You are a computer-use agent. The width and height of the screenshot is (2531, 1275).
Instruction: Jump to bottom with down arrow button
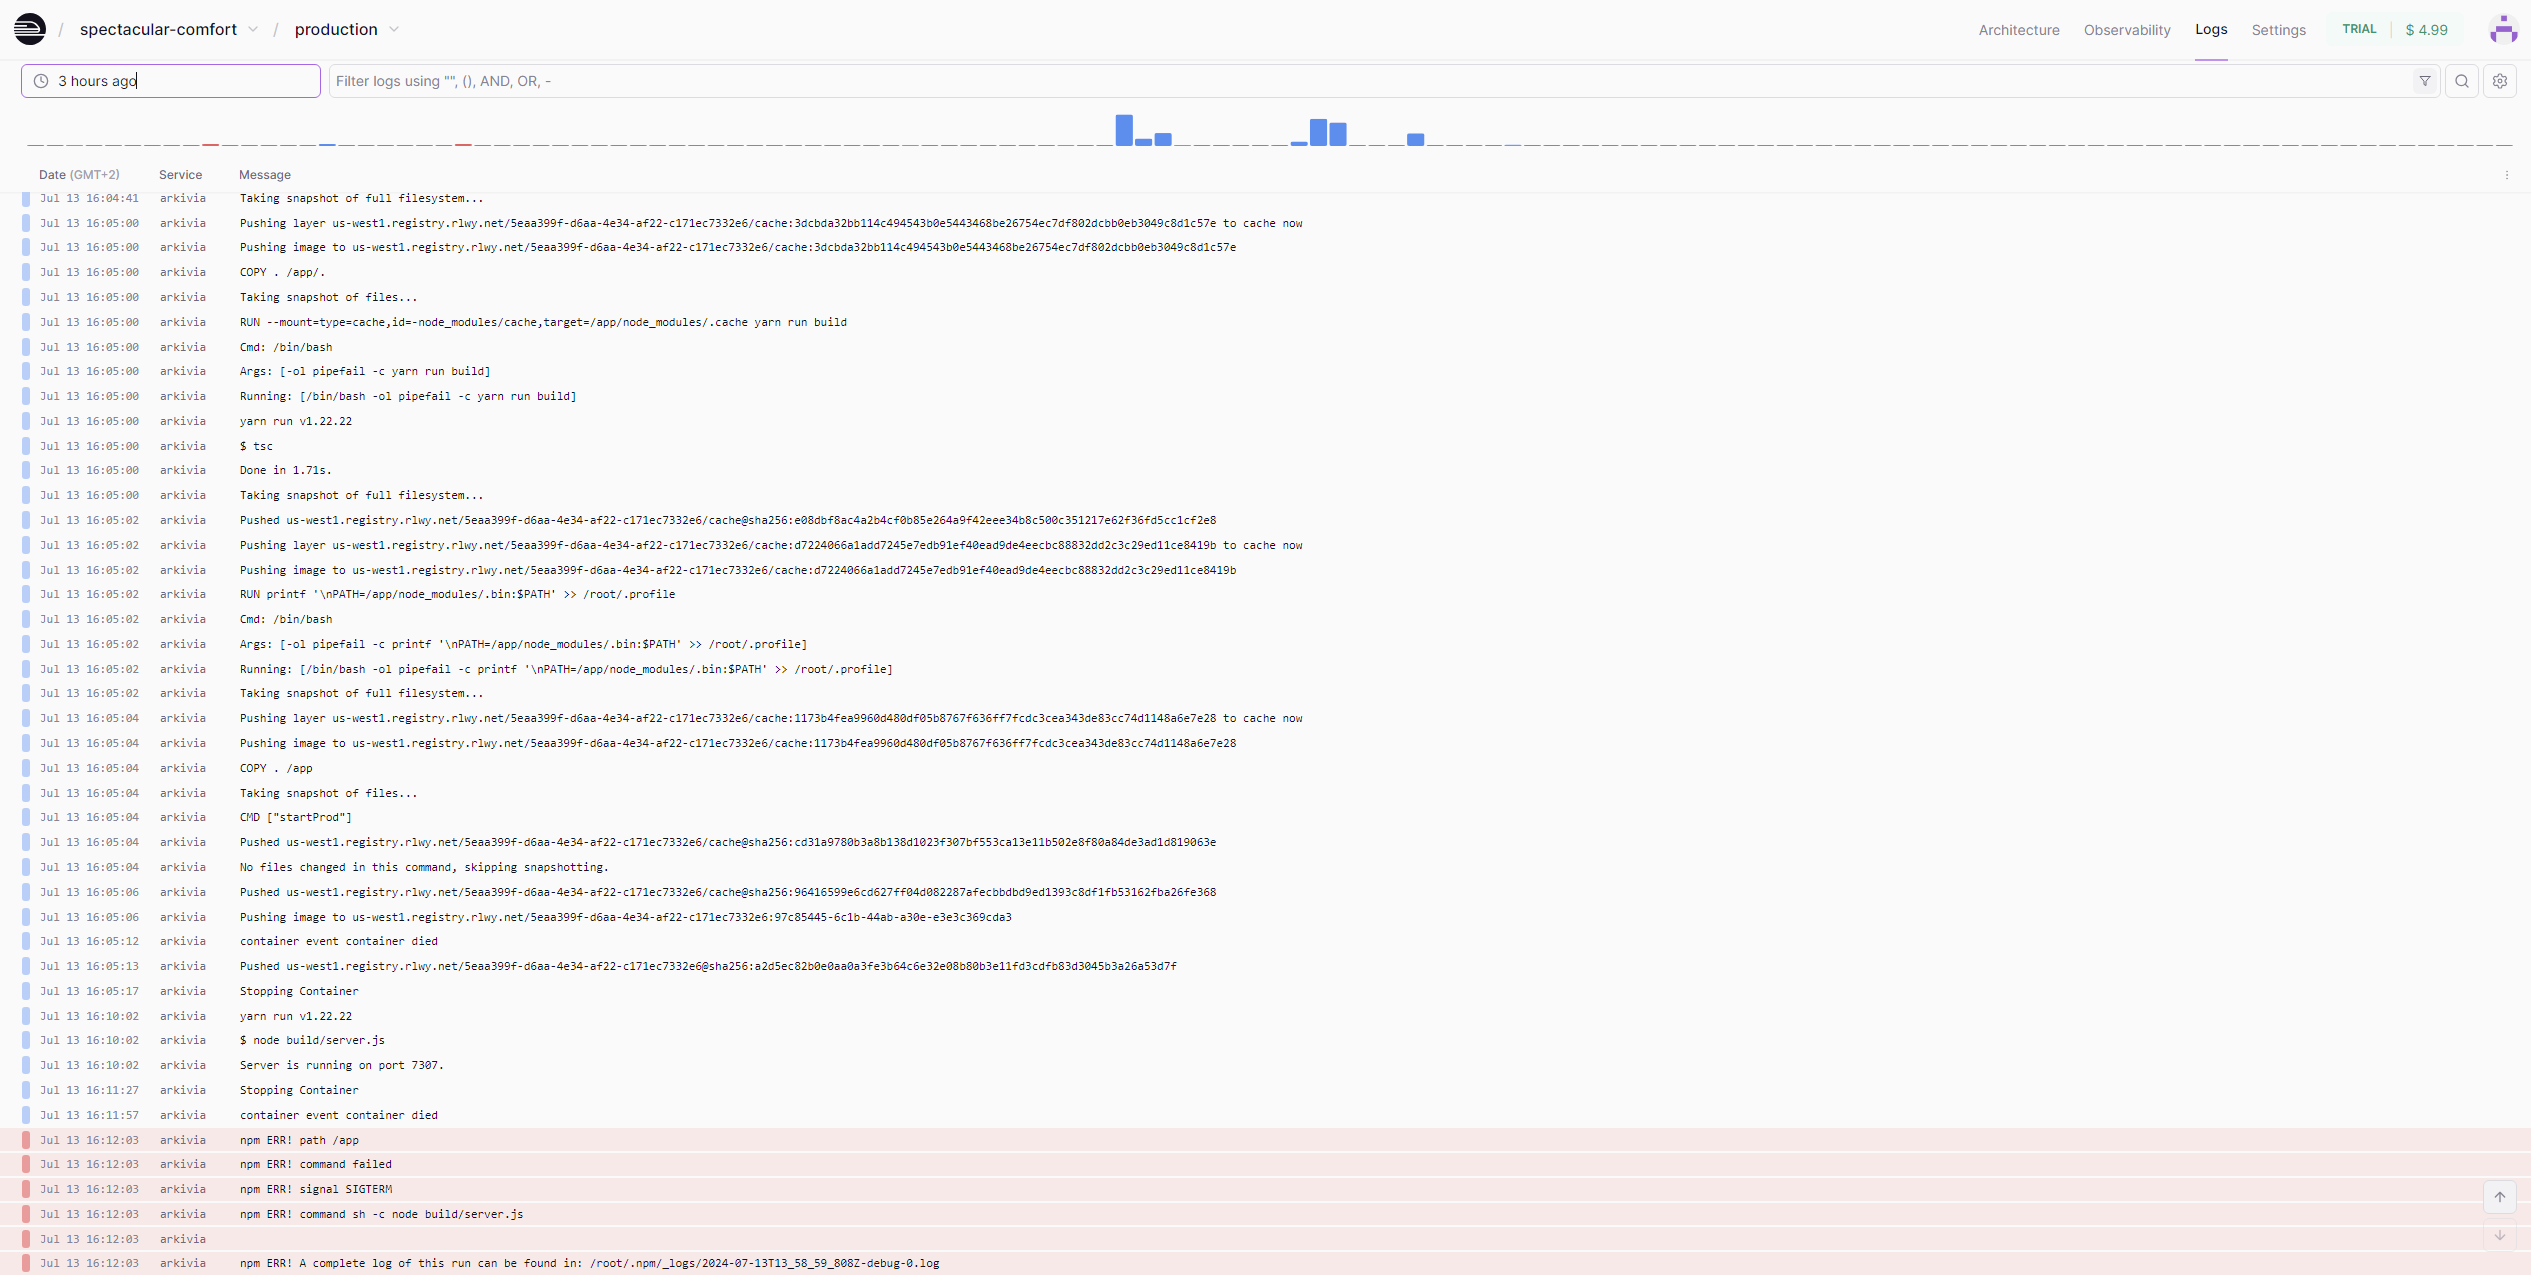click(2499, 1235)
